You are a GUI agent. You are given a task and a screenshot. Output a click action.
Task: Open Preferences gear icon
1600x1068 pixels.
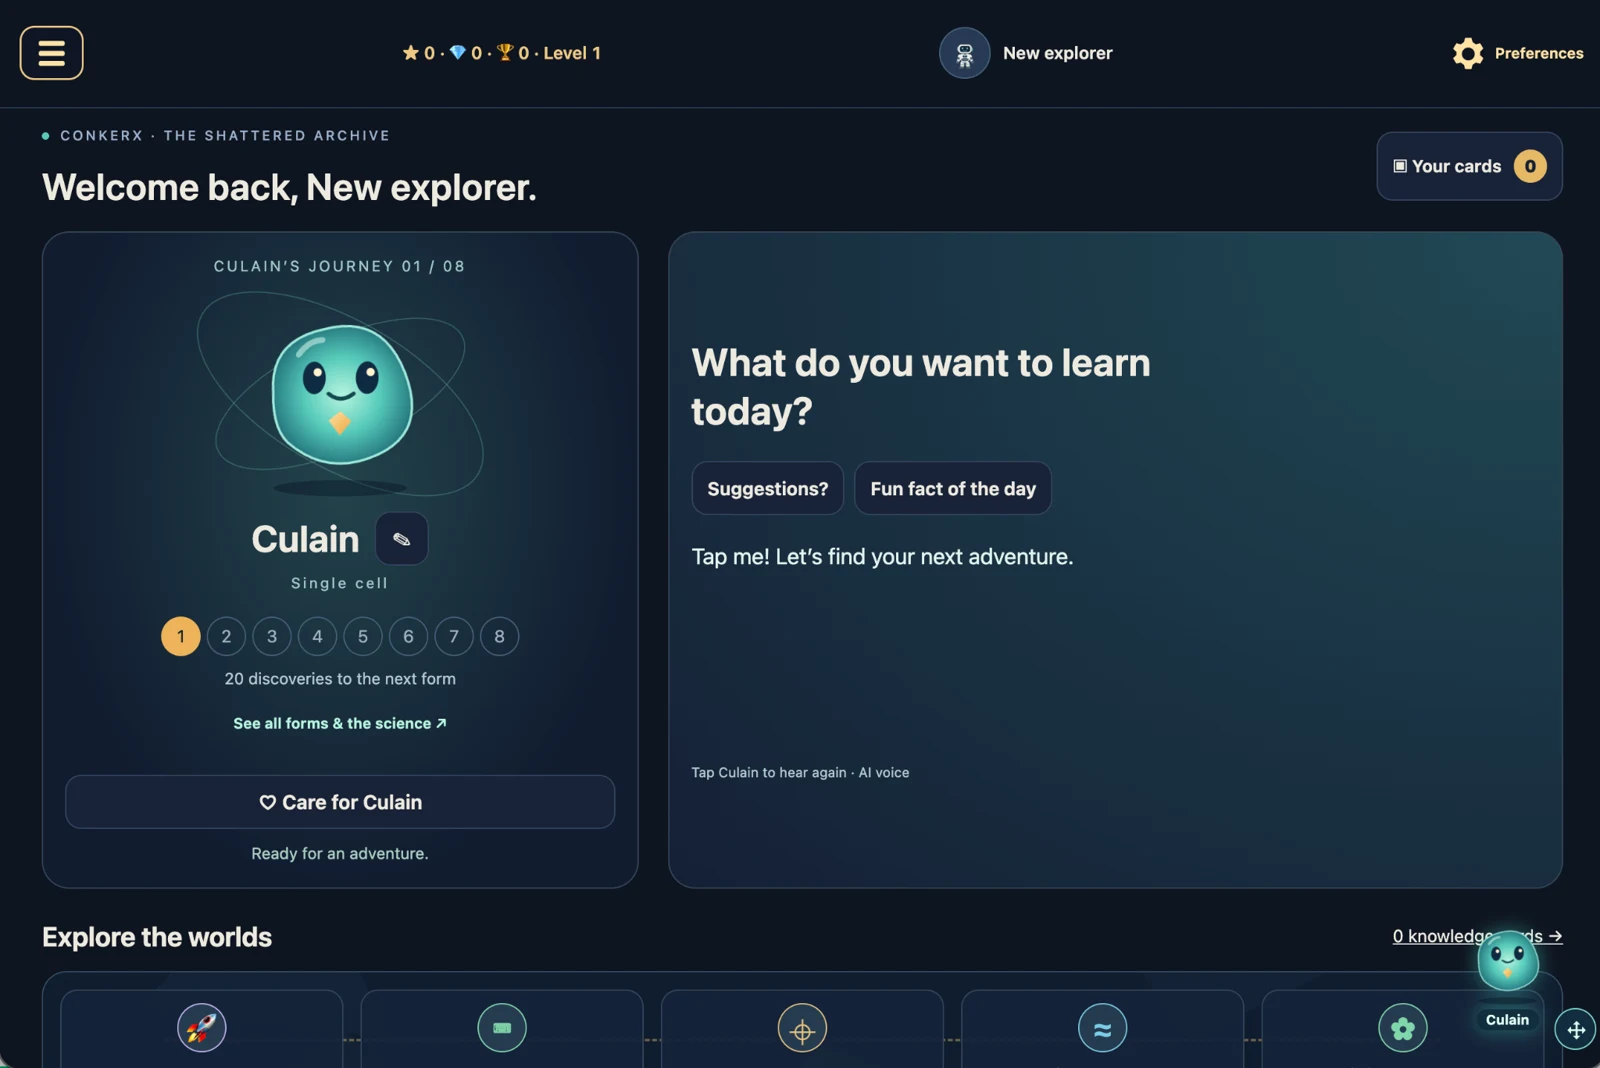coord(1467,53)
